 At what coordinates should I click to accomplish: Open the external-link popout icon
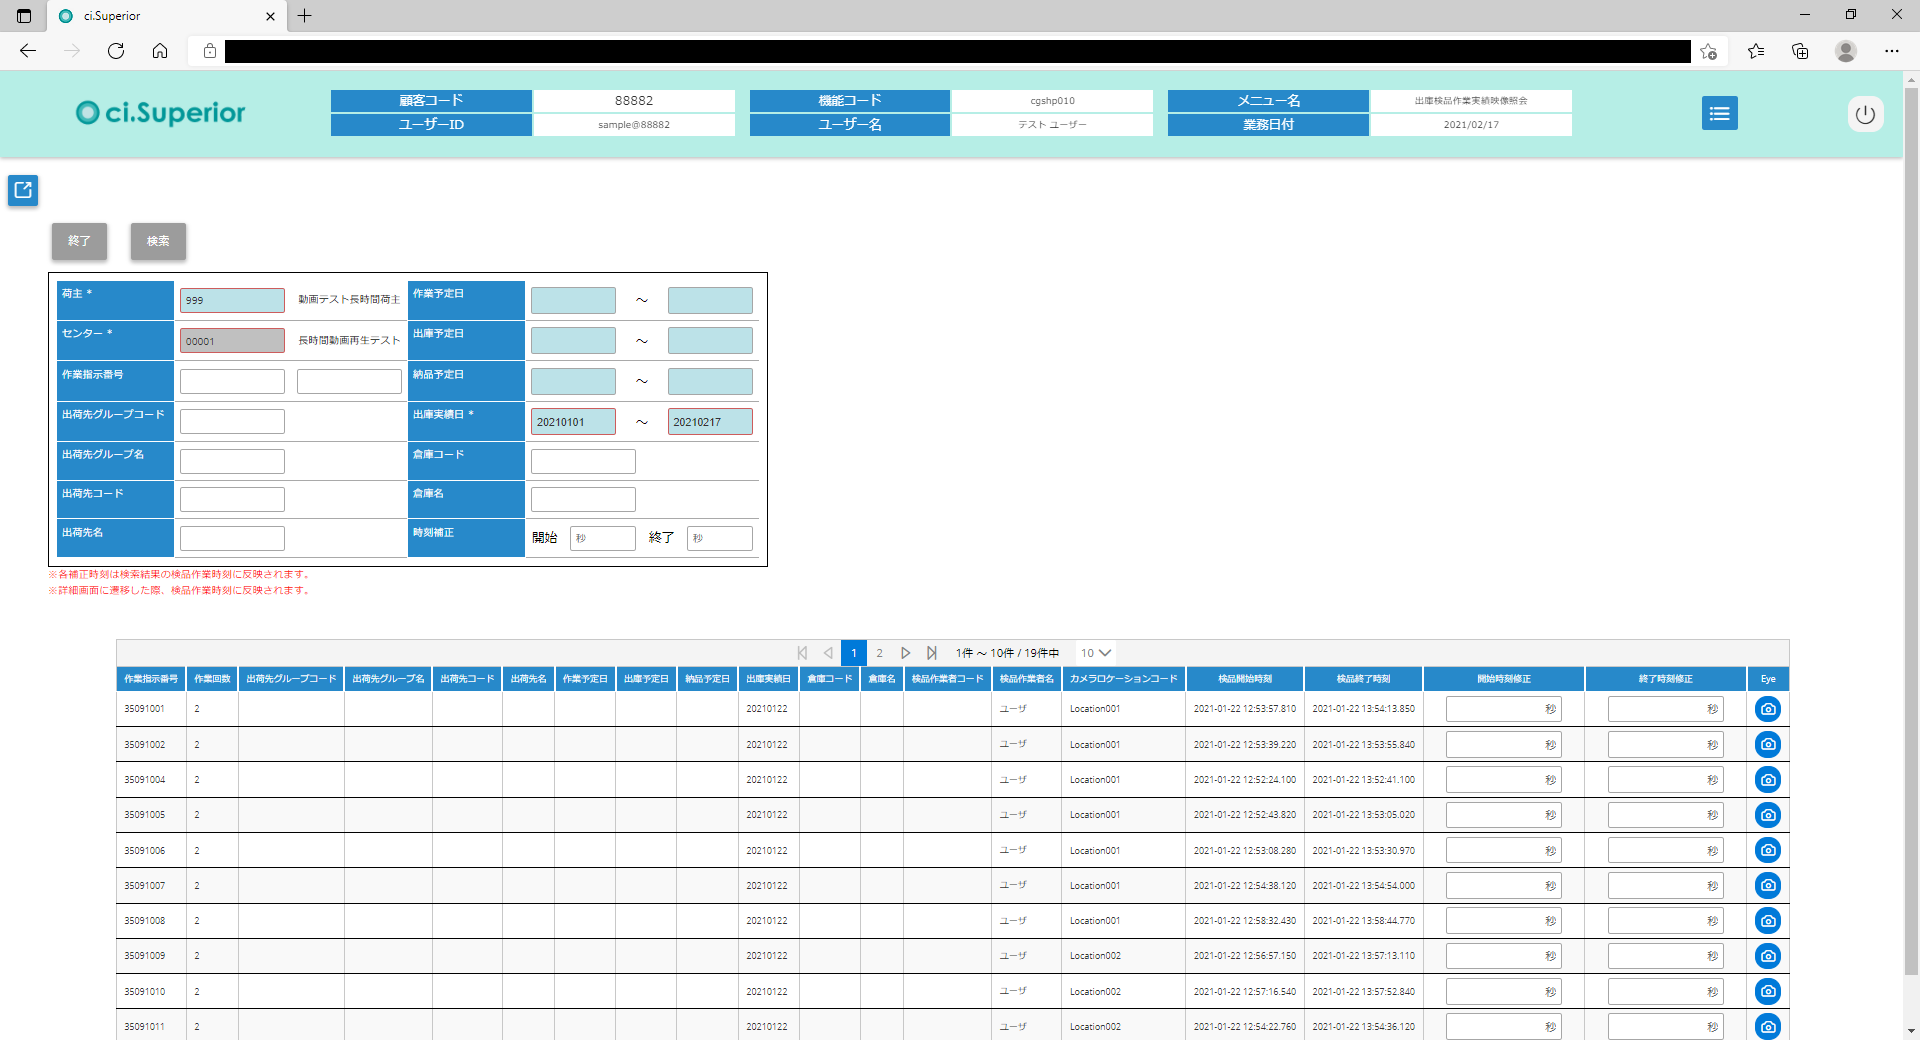23,190
